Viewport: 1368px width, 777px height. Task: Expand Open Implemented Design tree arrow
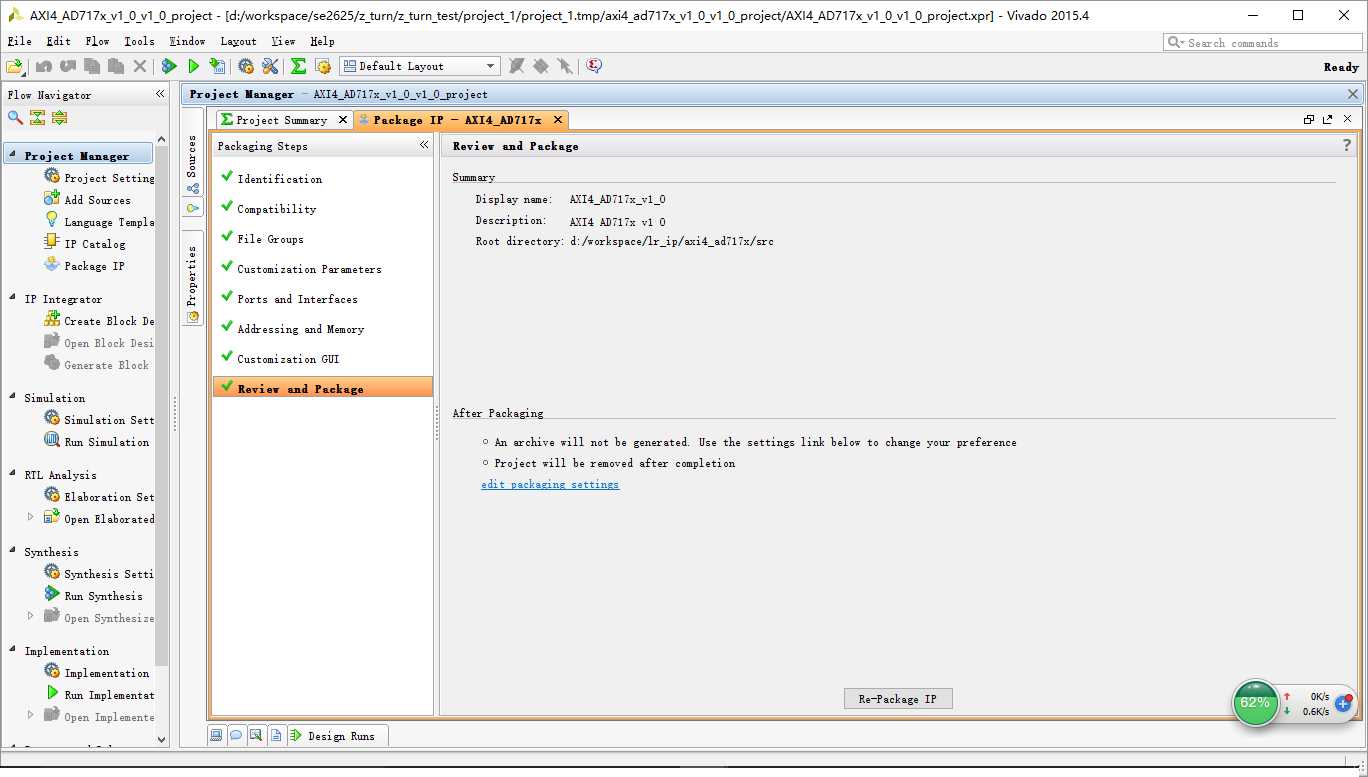(x=30, y=715)
